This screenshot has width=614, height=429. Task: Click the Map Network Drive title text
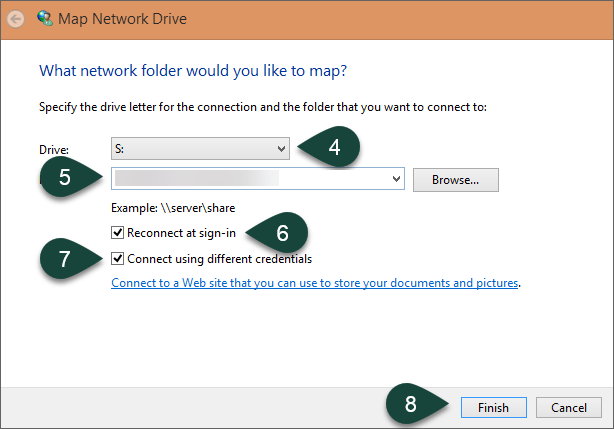[x=121, y=19]
